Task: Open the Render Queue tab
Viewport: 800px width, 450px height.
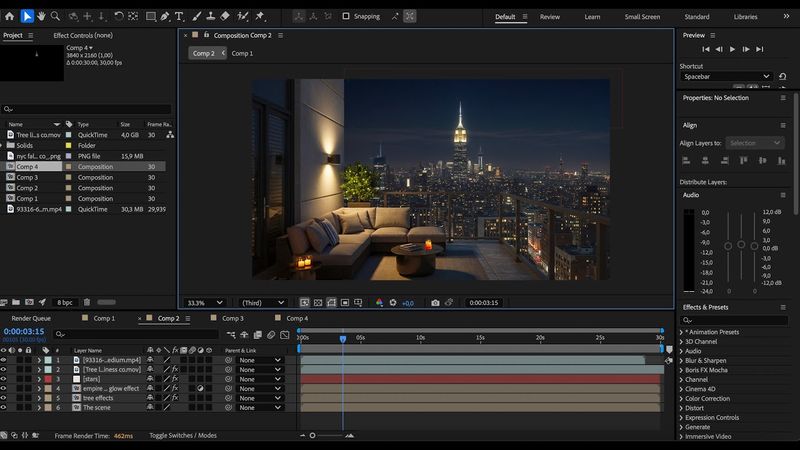Action: tap(31, 318)
